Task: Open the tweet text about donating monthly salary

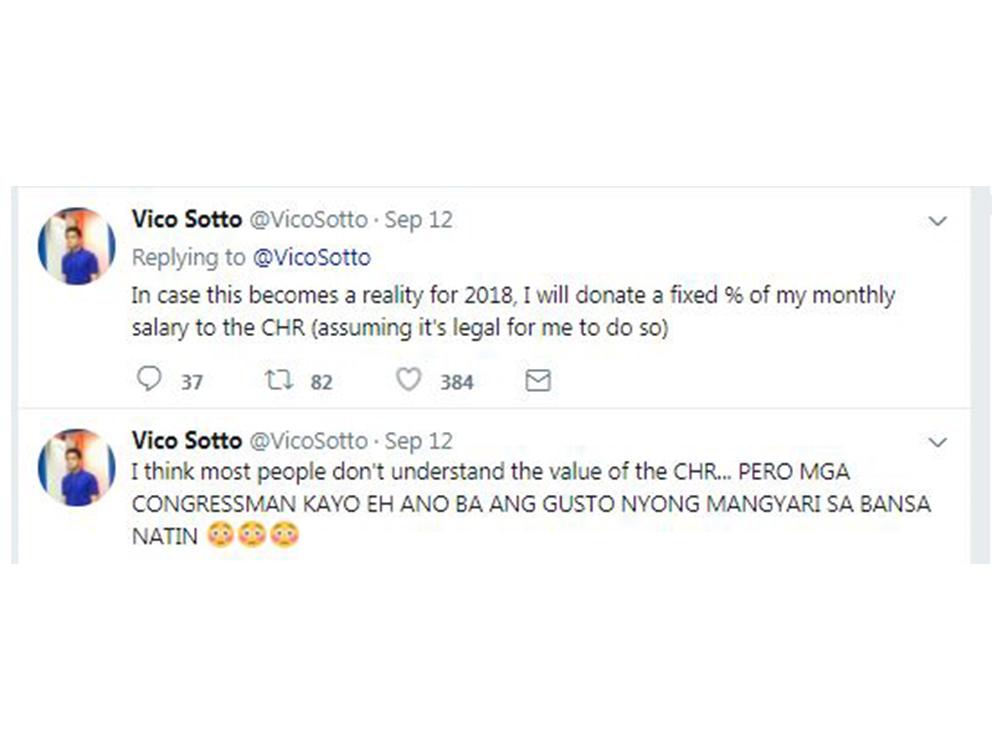Action: [x=512, y=311]
